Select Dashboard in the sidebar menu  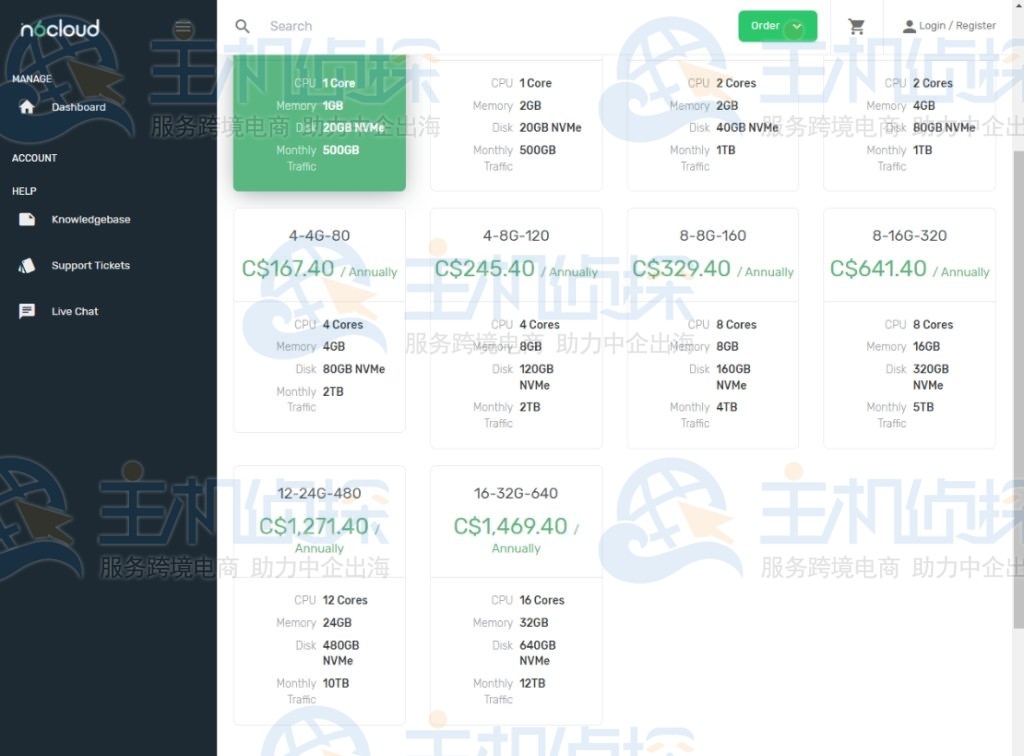(x=79, y=106)
